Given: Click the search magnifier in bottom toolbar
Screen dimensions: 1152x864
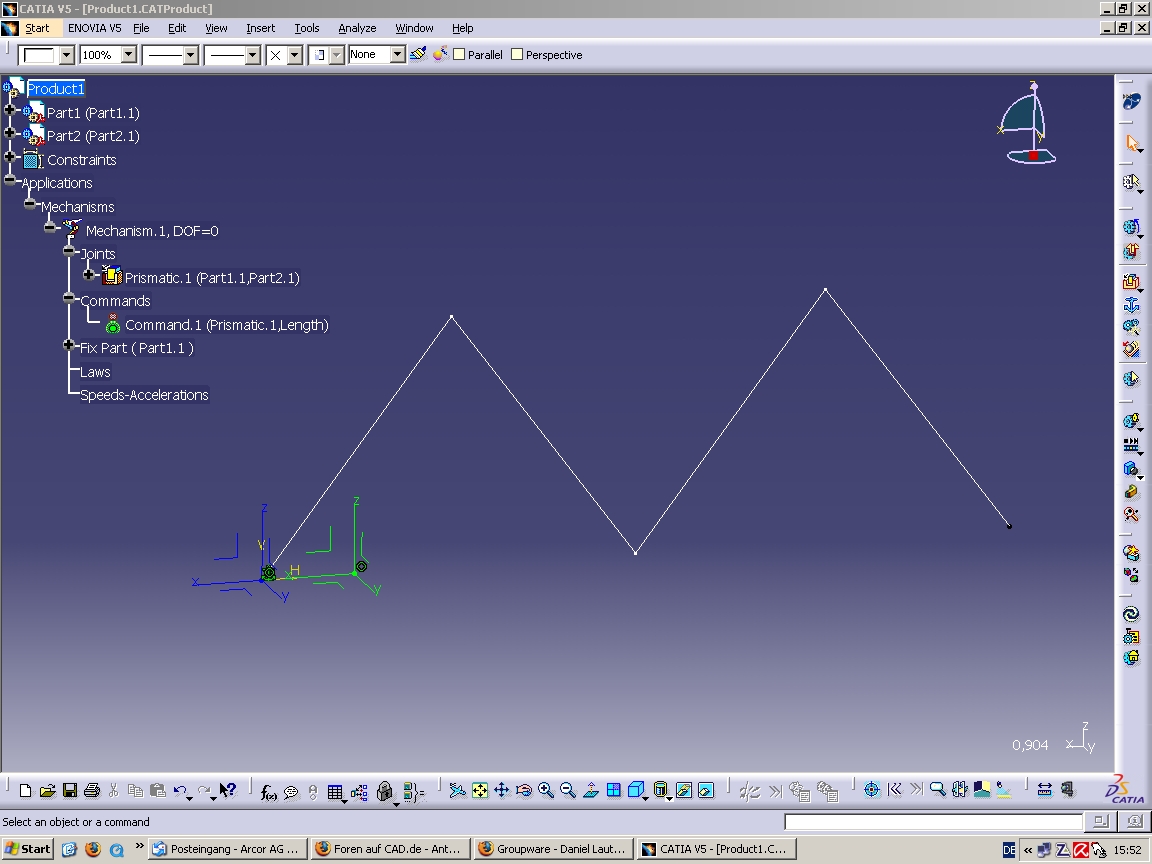Looking at the screenshot, I should [x=937, y=790].
